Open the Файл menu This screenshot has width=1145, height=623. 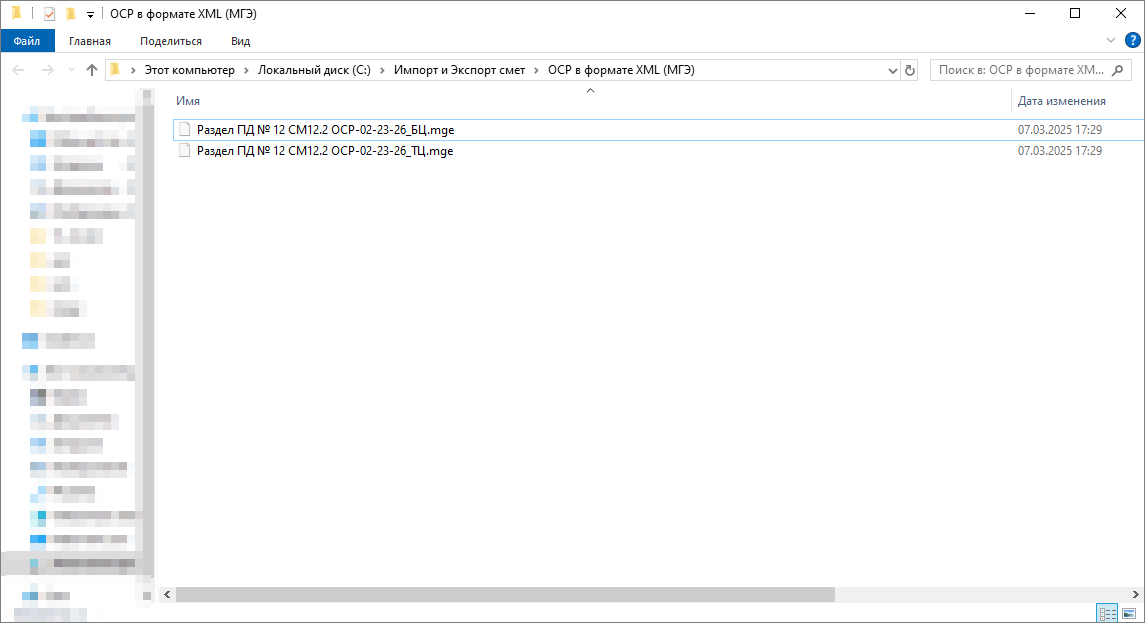(27, 41)
